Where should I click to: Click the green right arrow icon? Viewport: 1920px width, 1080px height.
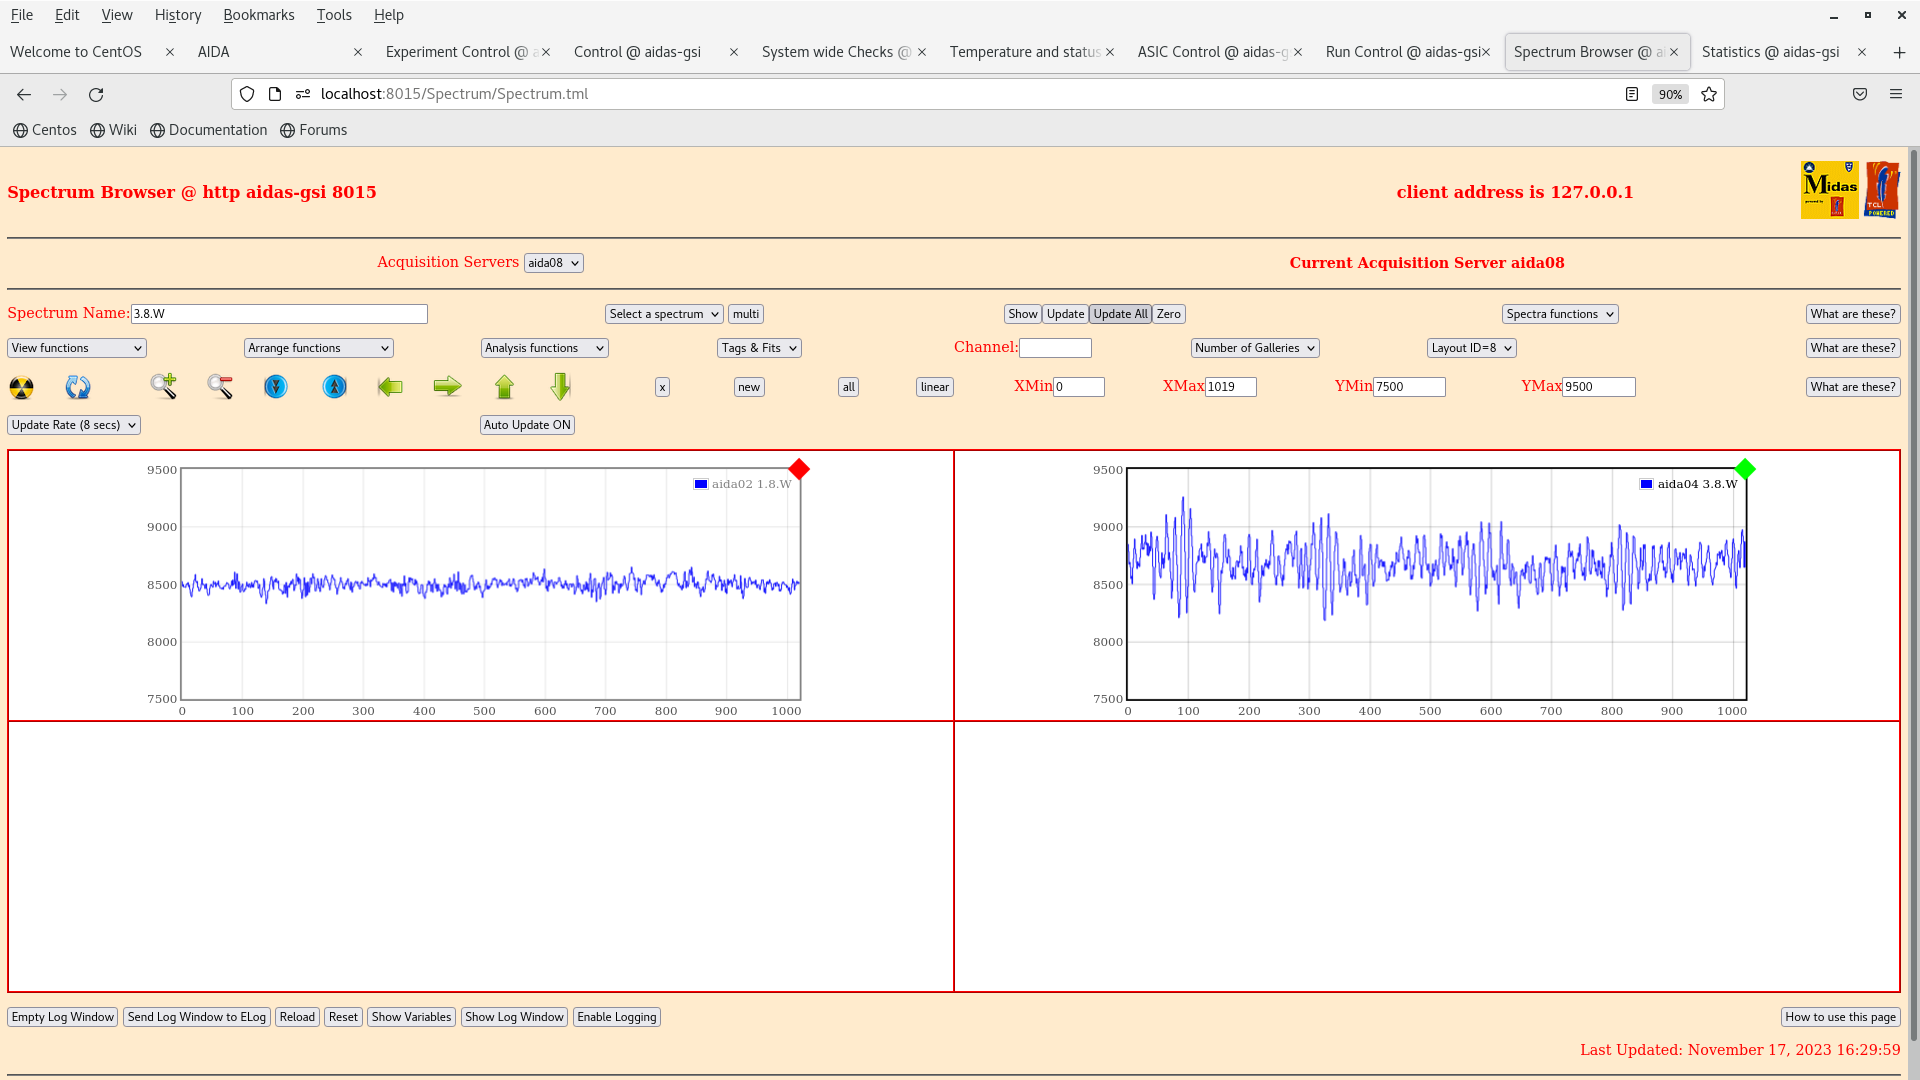coord(447,386)
